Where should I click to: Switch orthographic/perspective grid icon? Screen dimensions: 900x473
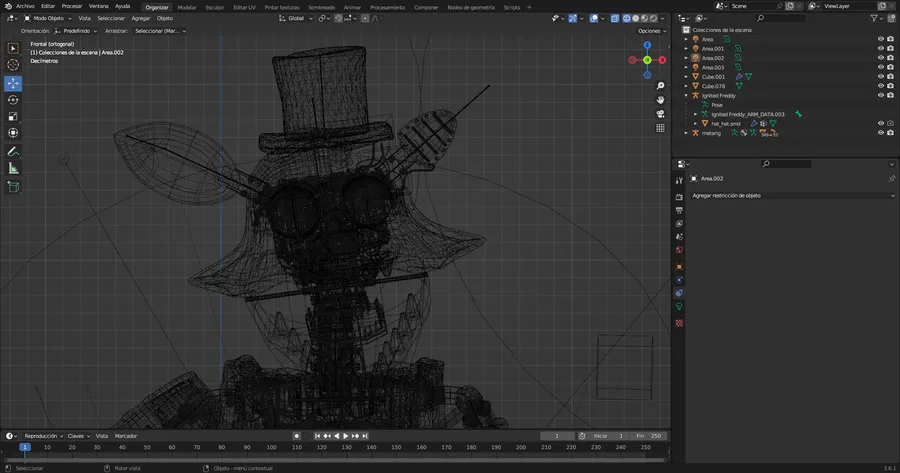[661, 128]
